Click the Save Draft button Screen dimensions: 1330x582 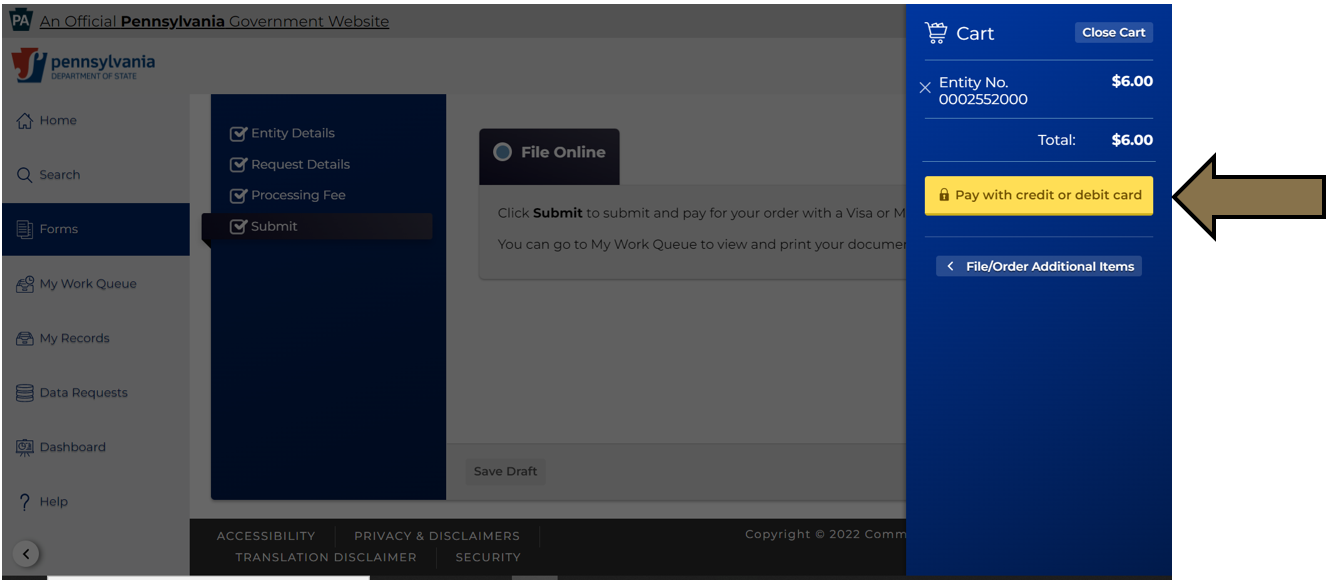(x=505, y=472)
